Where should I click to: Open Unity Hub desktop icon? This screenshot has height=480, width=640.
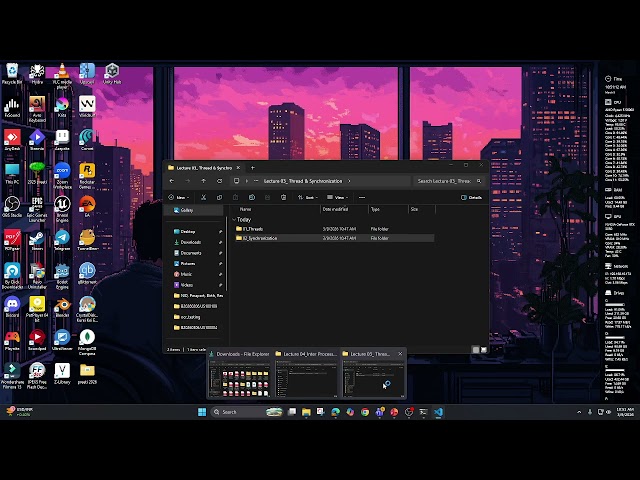coord(112,74)
